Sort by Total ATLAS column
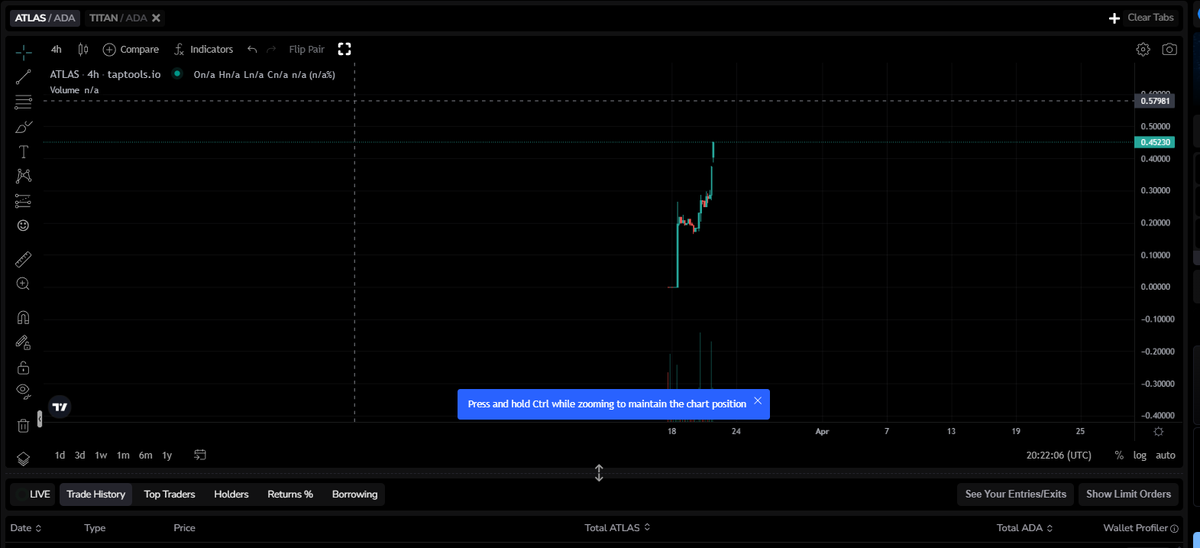This screenshot has height=548, width=1200. (x=618, y=527)
